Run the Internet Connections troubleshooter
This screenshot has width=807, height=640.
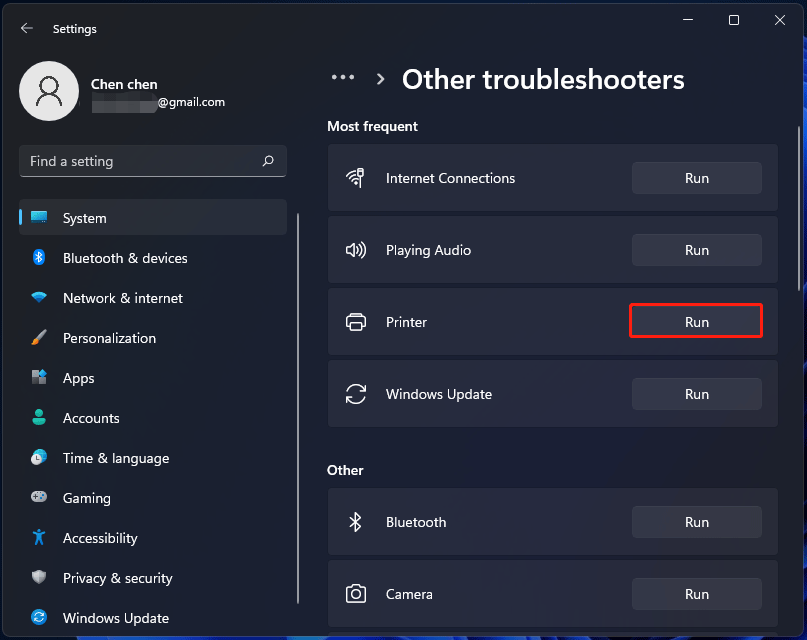(x=696, y=178)
